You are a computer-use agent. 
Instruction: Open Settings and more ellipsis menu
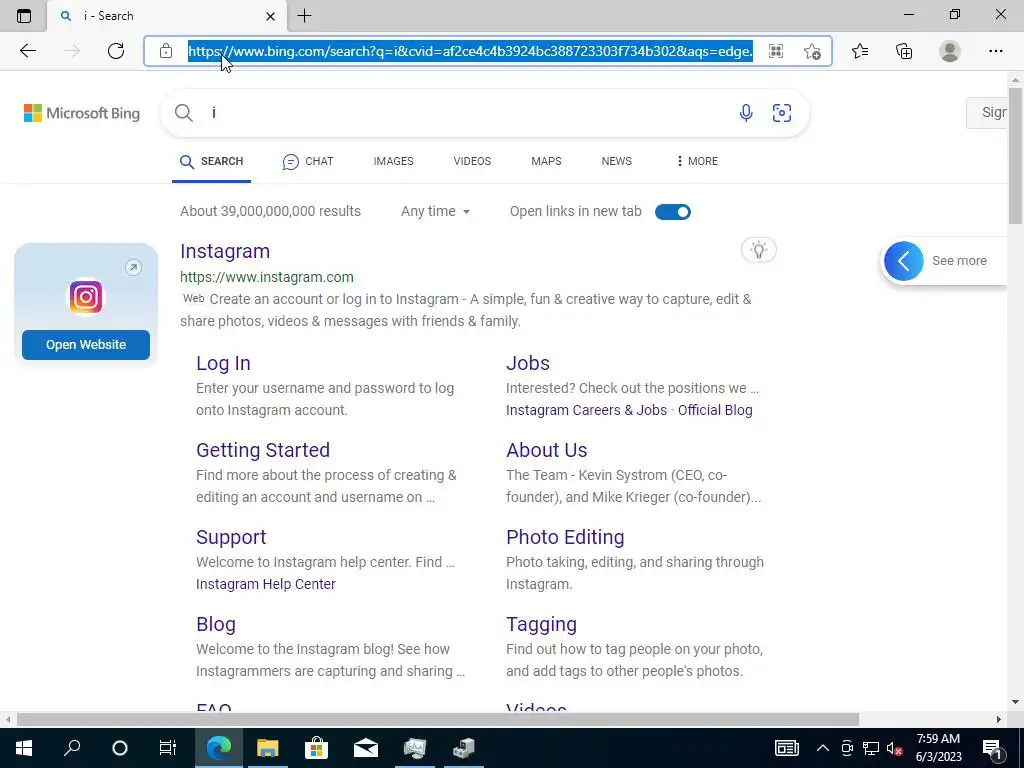[x=995, y=51]
